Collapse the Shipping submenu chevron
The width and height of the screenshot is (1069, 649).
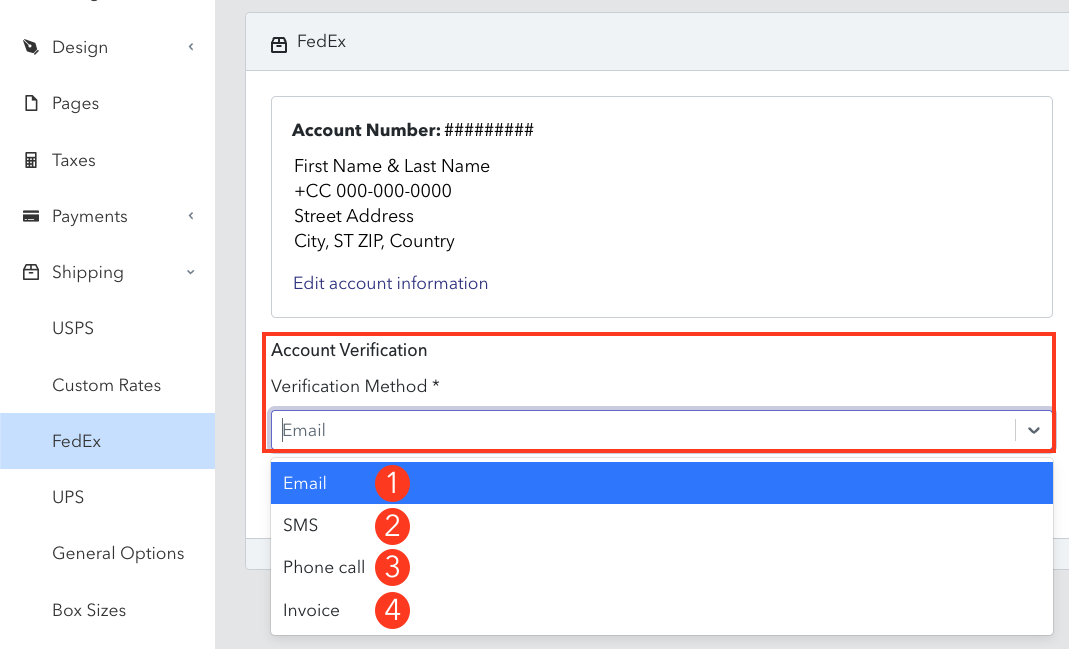click(x=191, y=272)
